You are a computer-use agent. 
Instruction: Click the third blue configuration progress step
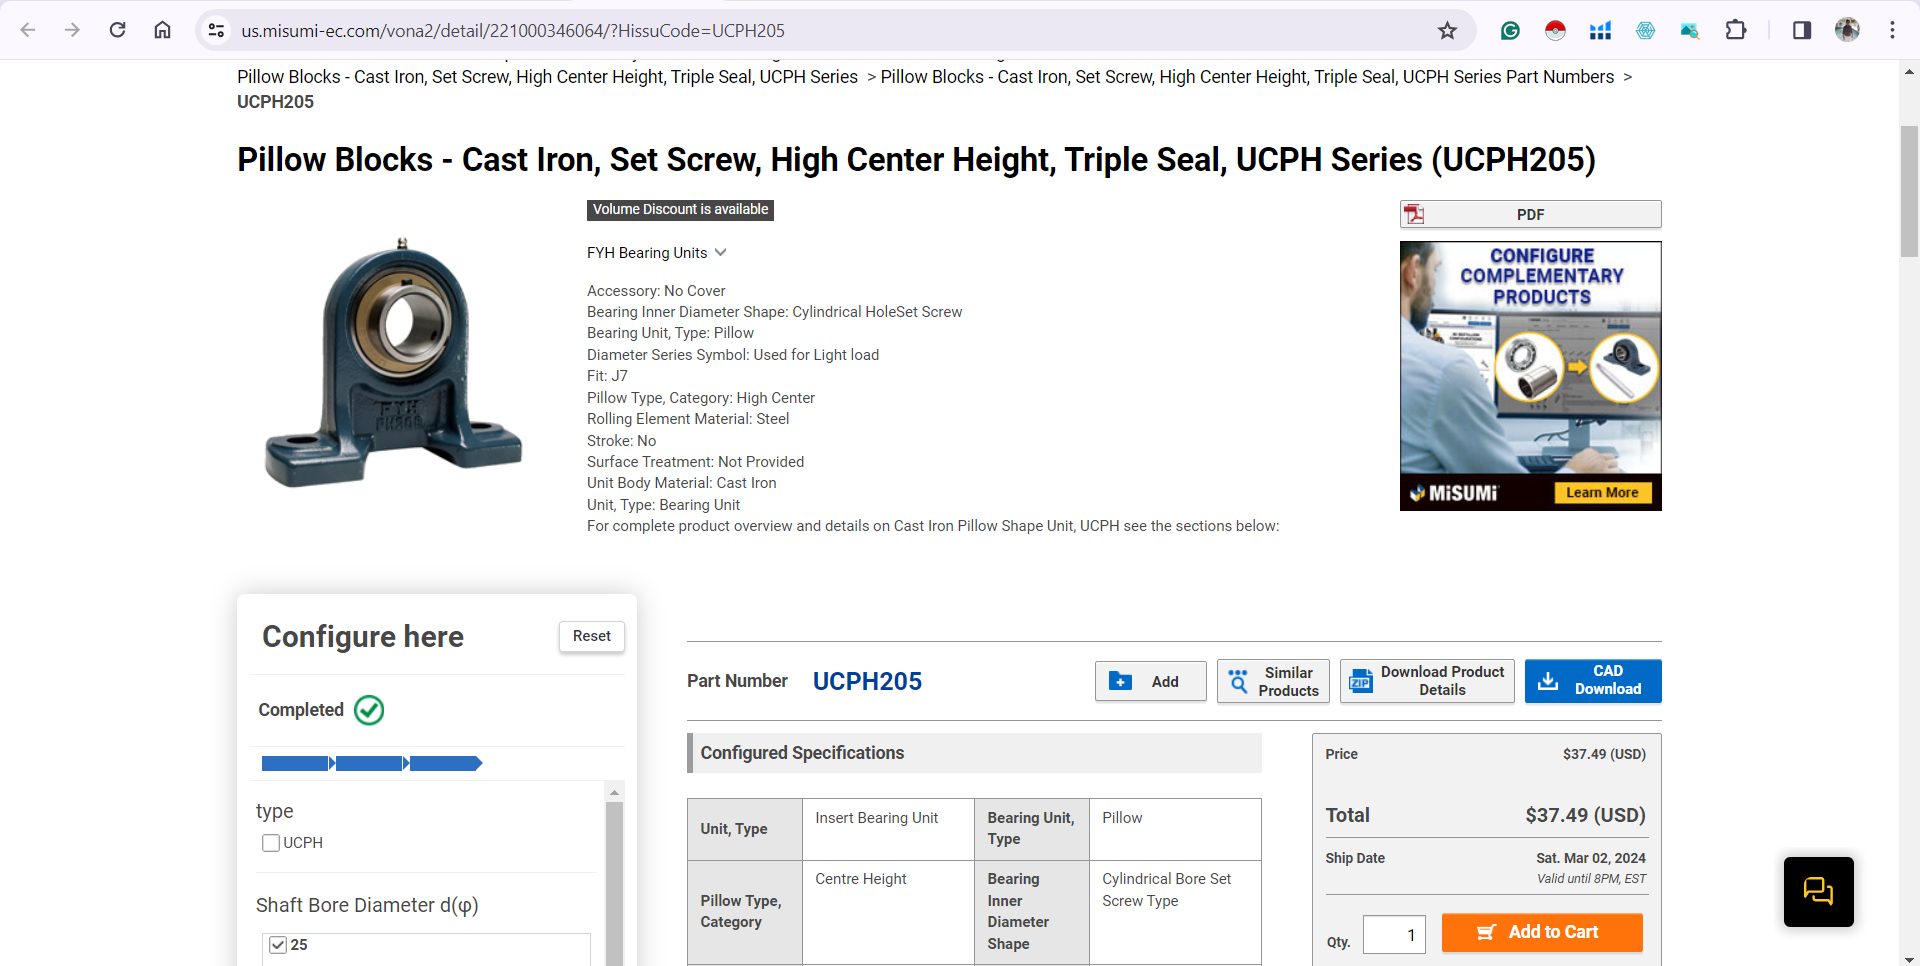[x=446, y=764]
